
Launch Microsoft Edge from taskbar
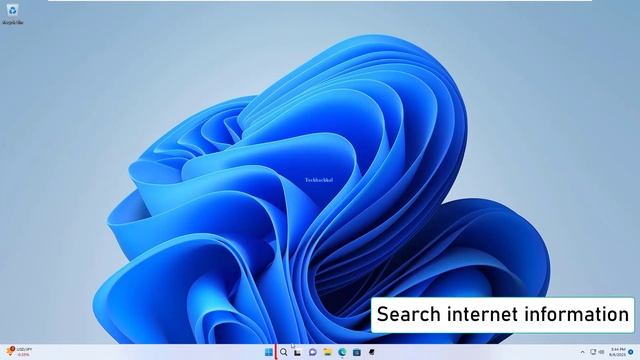coord(342,352)
